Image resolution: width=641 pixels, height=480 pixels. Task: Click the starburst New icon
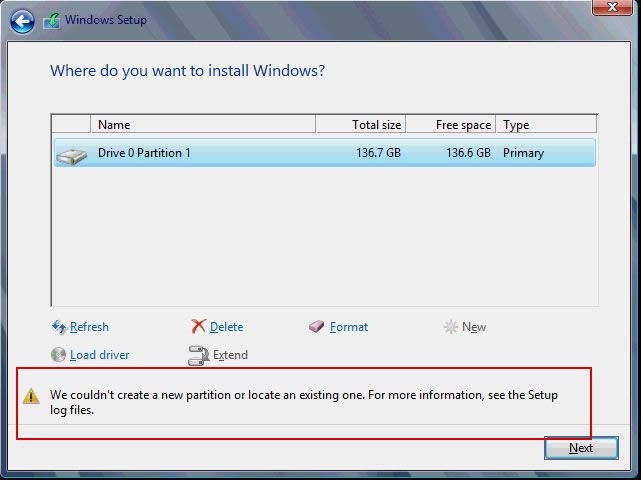(x=450, y=327)
